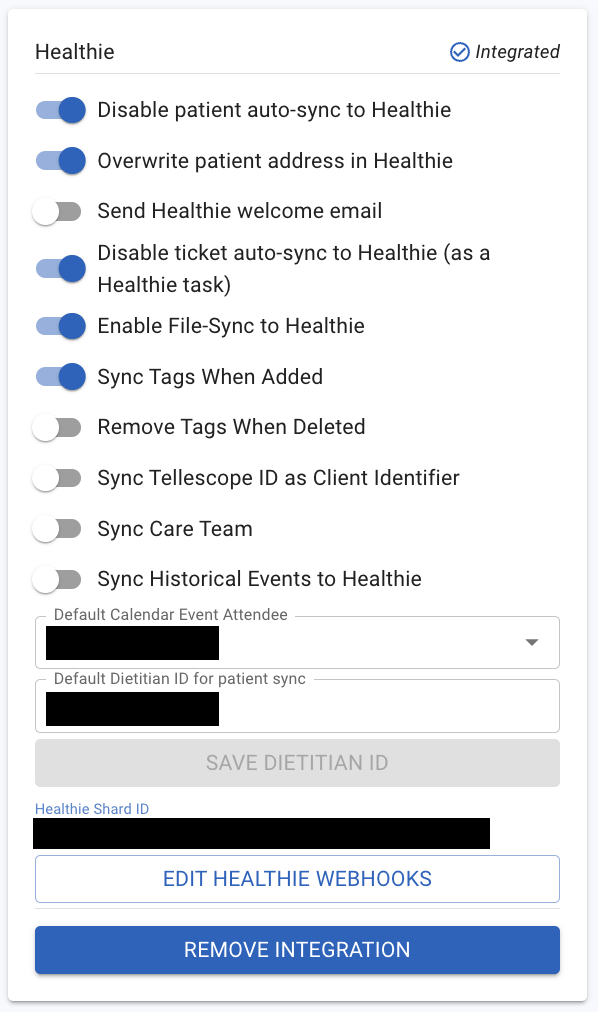Screen dimensions: 598x1012
Task: Enable Remove Tags When Deleted switch
Action: tap(57, 427)
